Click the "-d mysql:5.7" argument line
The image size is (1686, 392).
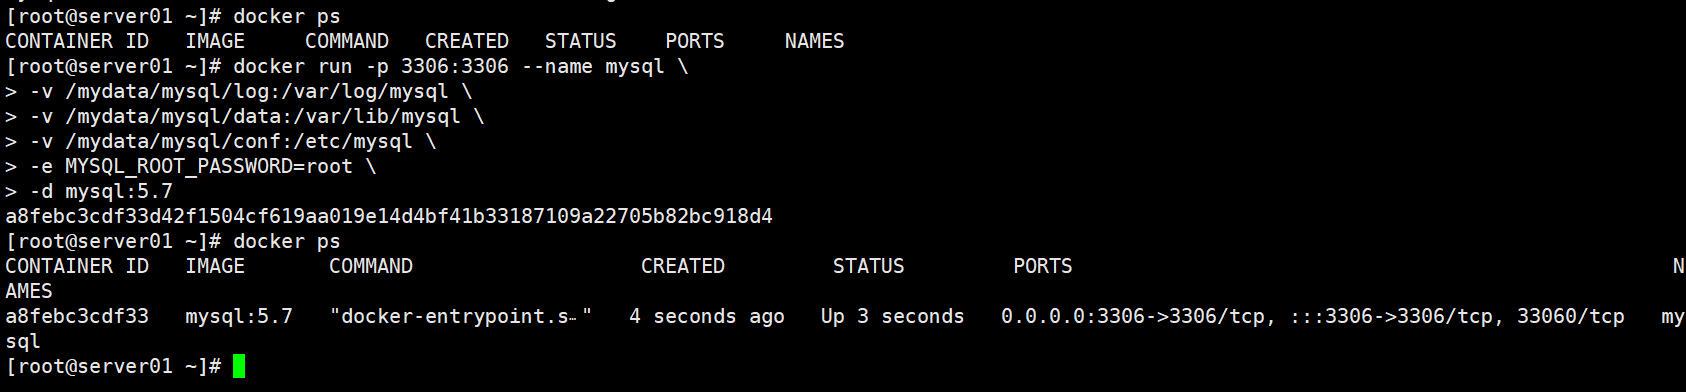pos(101,191)
